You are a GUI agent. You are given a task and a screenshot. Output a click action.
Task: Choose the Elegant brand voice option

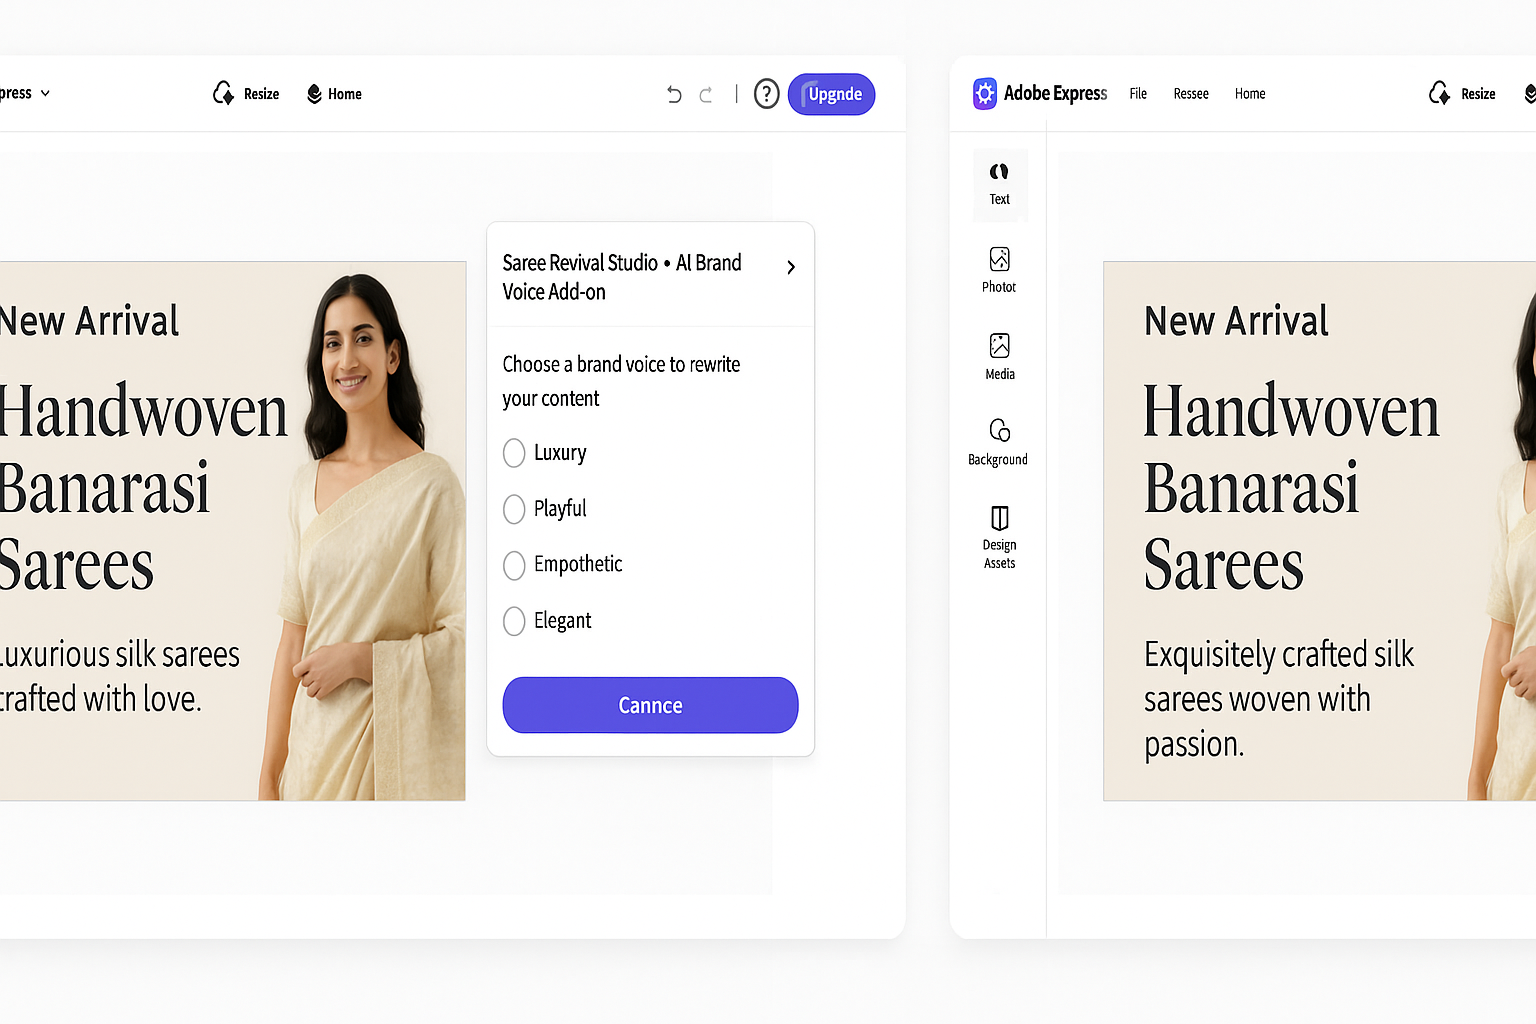[514, 621]
